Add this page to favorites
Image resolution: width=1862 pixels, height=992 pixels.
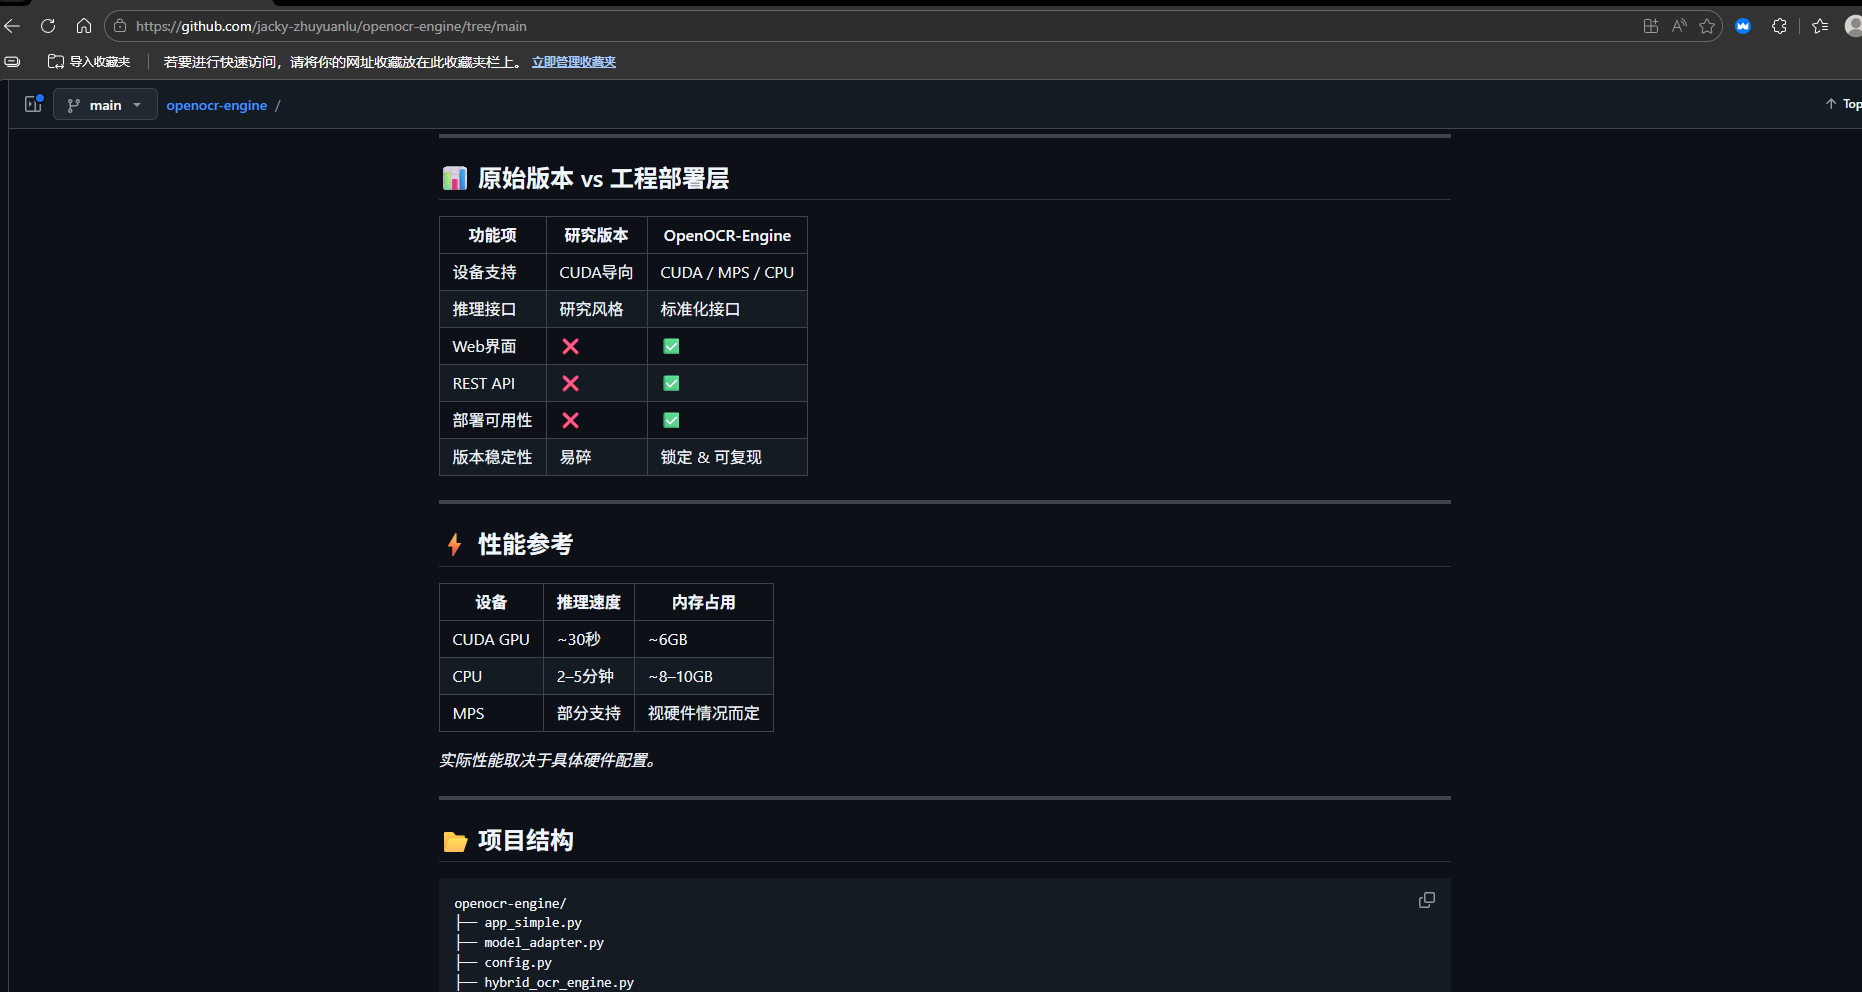pyautogui.click(x=1707, y=26)
